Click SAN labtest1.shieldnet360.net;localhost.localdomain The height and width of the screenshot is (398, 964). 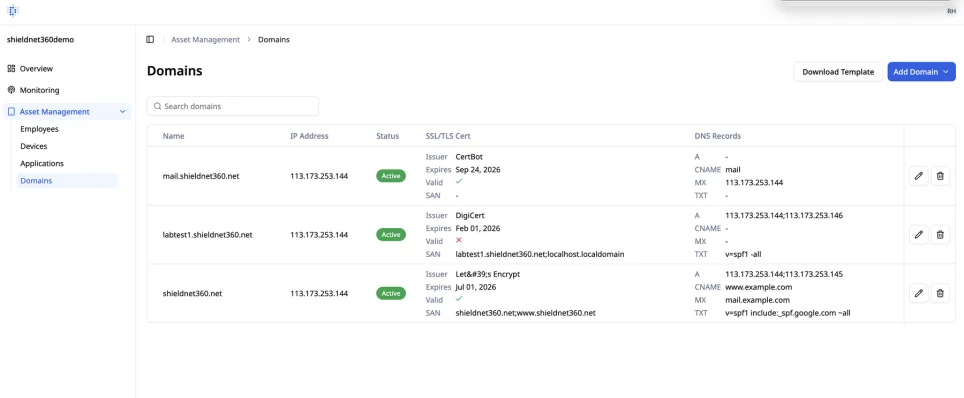[x=540, y=254]
